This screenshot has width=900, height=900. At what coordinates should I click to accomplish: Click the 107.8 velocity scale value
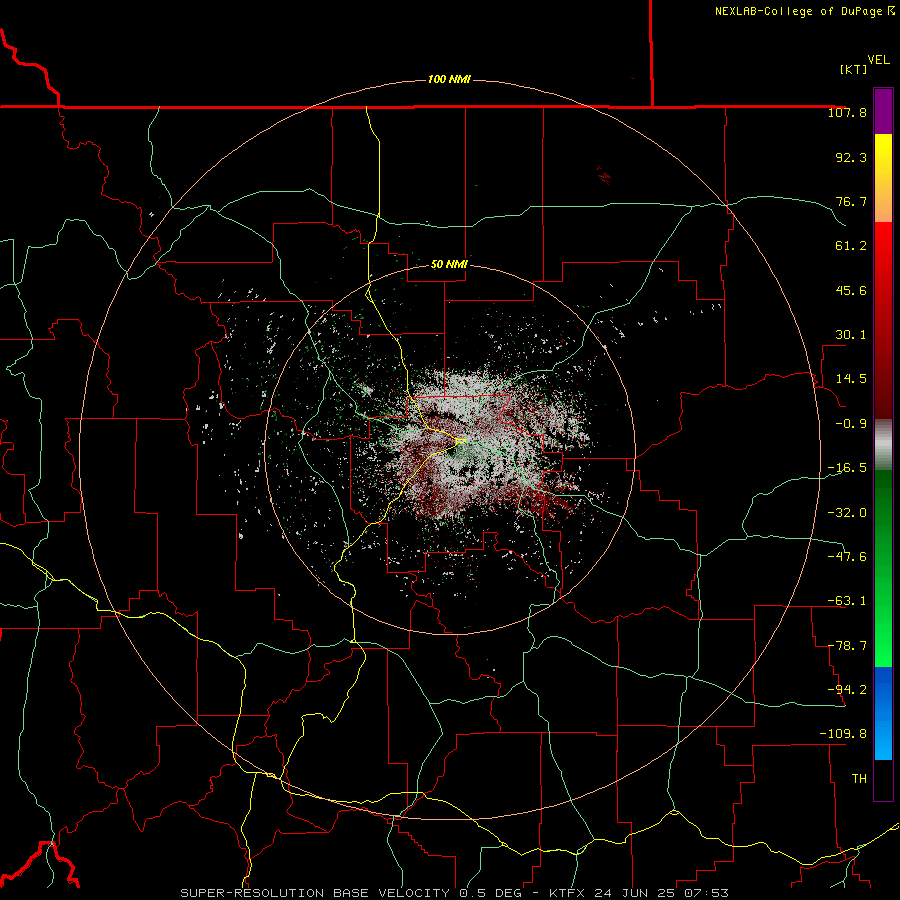coord(847,112)
